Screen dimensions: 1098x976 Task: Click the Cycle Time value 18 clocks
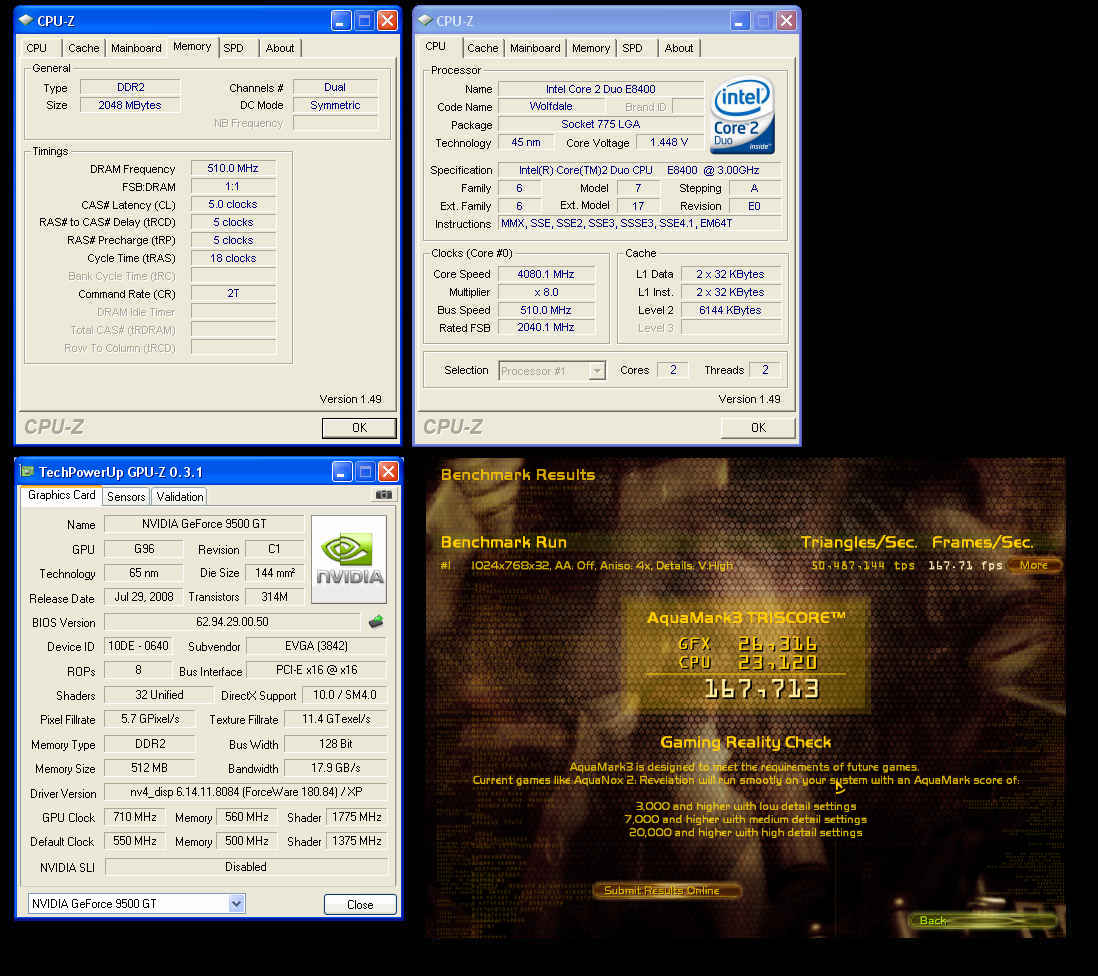[x=232, y=258]
